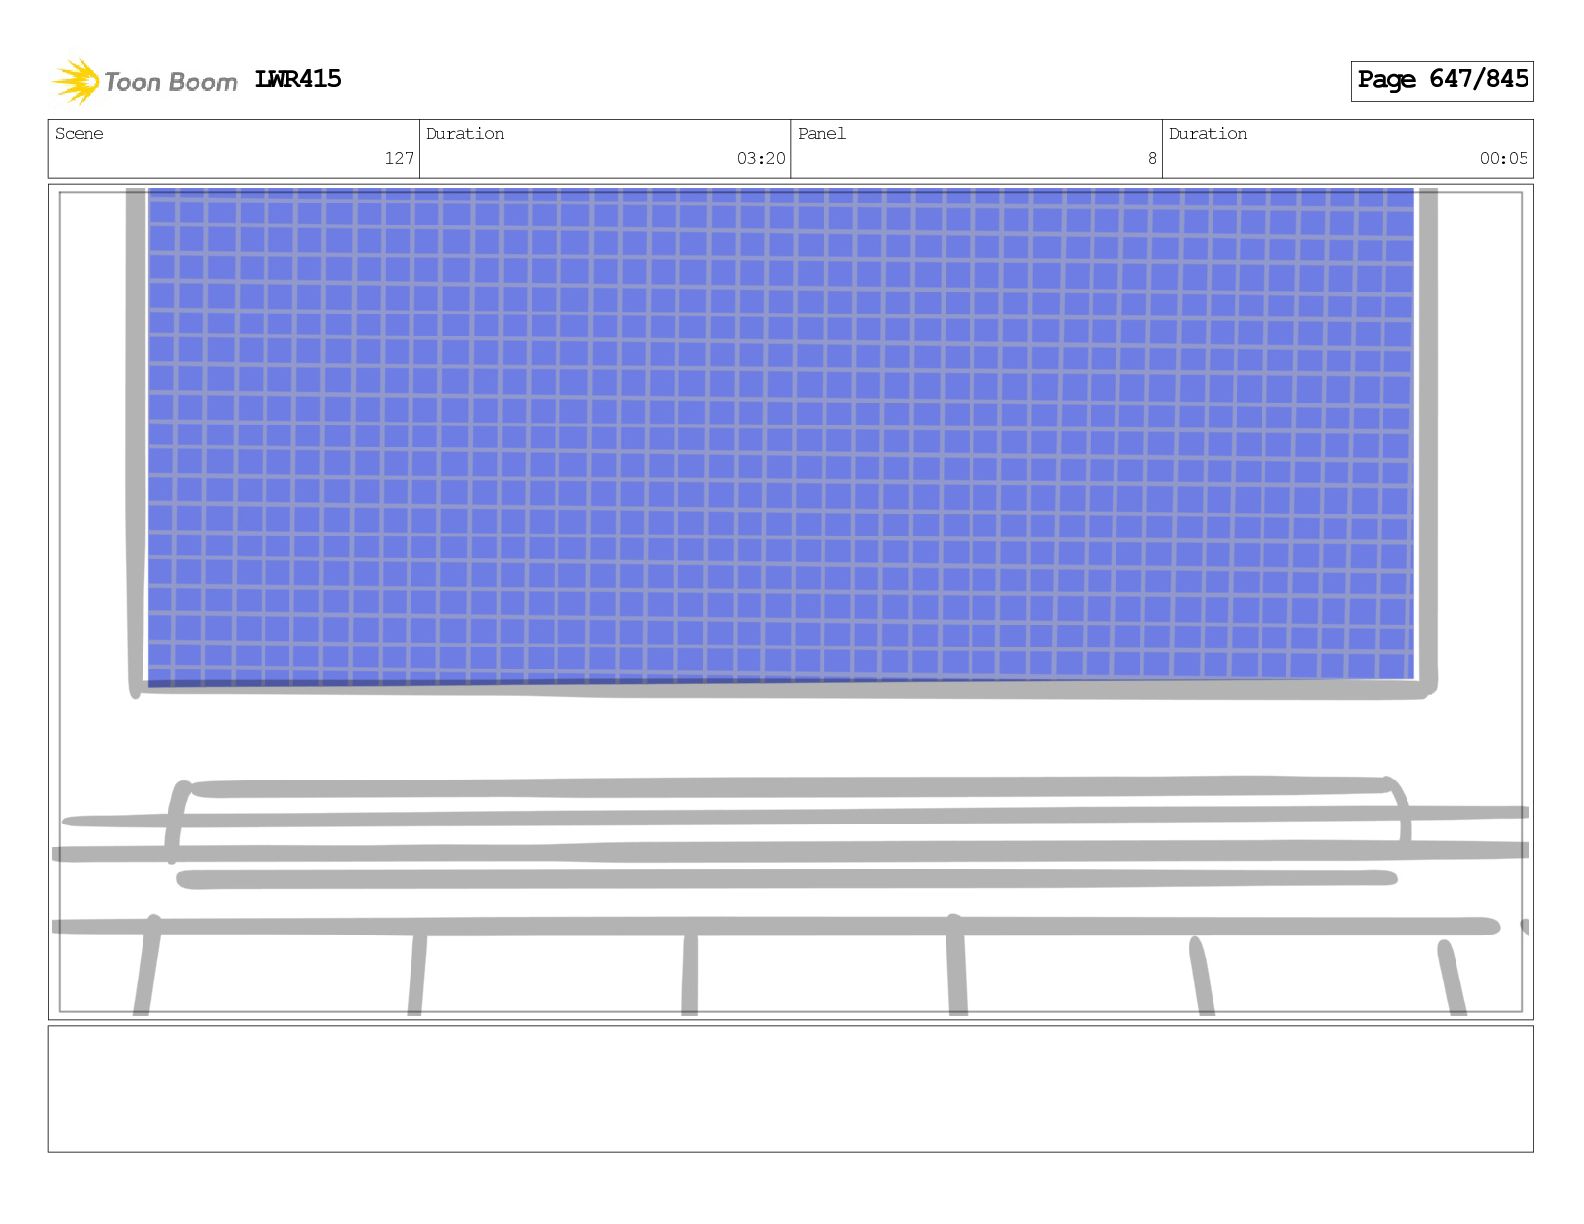Click the empty notes box below the panel
The height and width of the screenshot is (1224, 1584).
790,1089
